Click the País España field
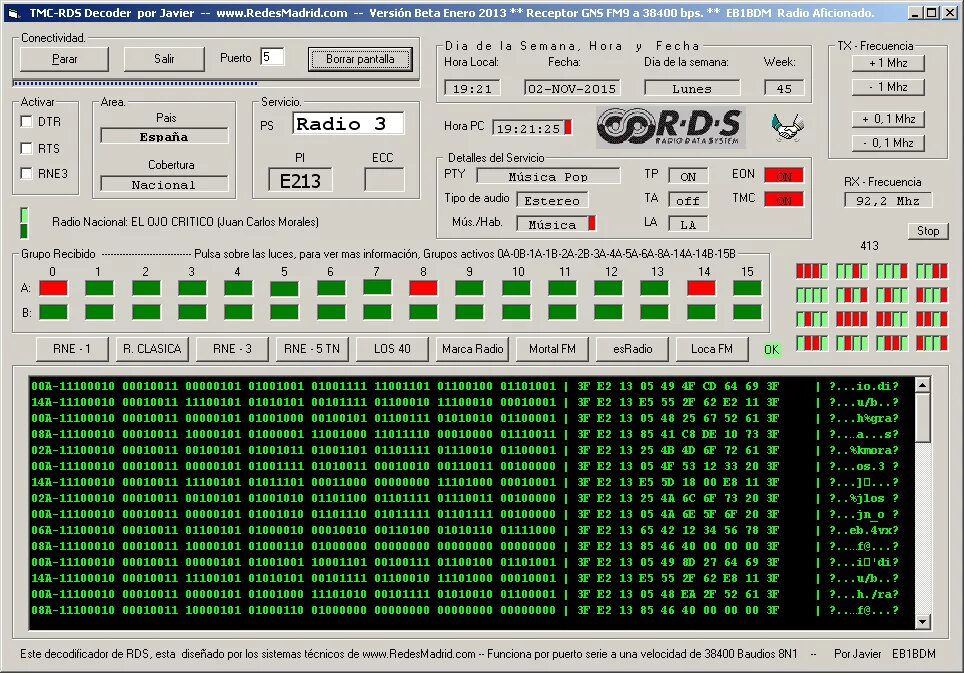This screenshot has height=673, width=964. [x=164, y=136]
